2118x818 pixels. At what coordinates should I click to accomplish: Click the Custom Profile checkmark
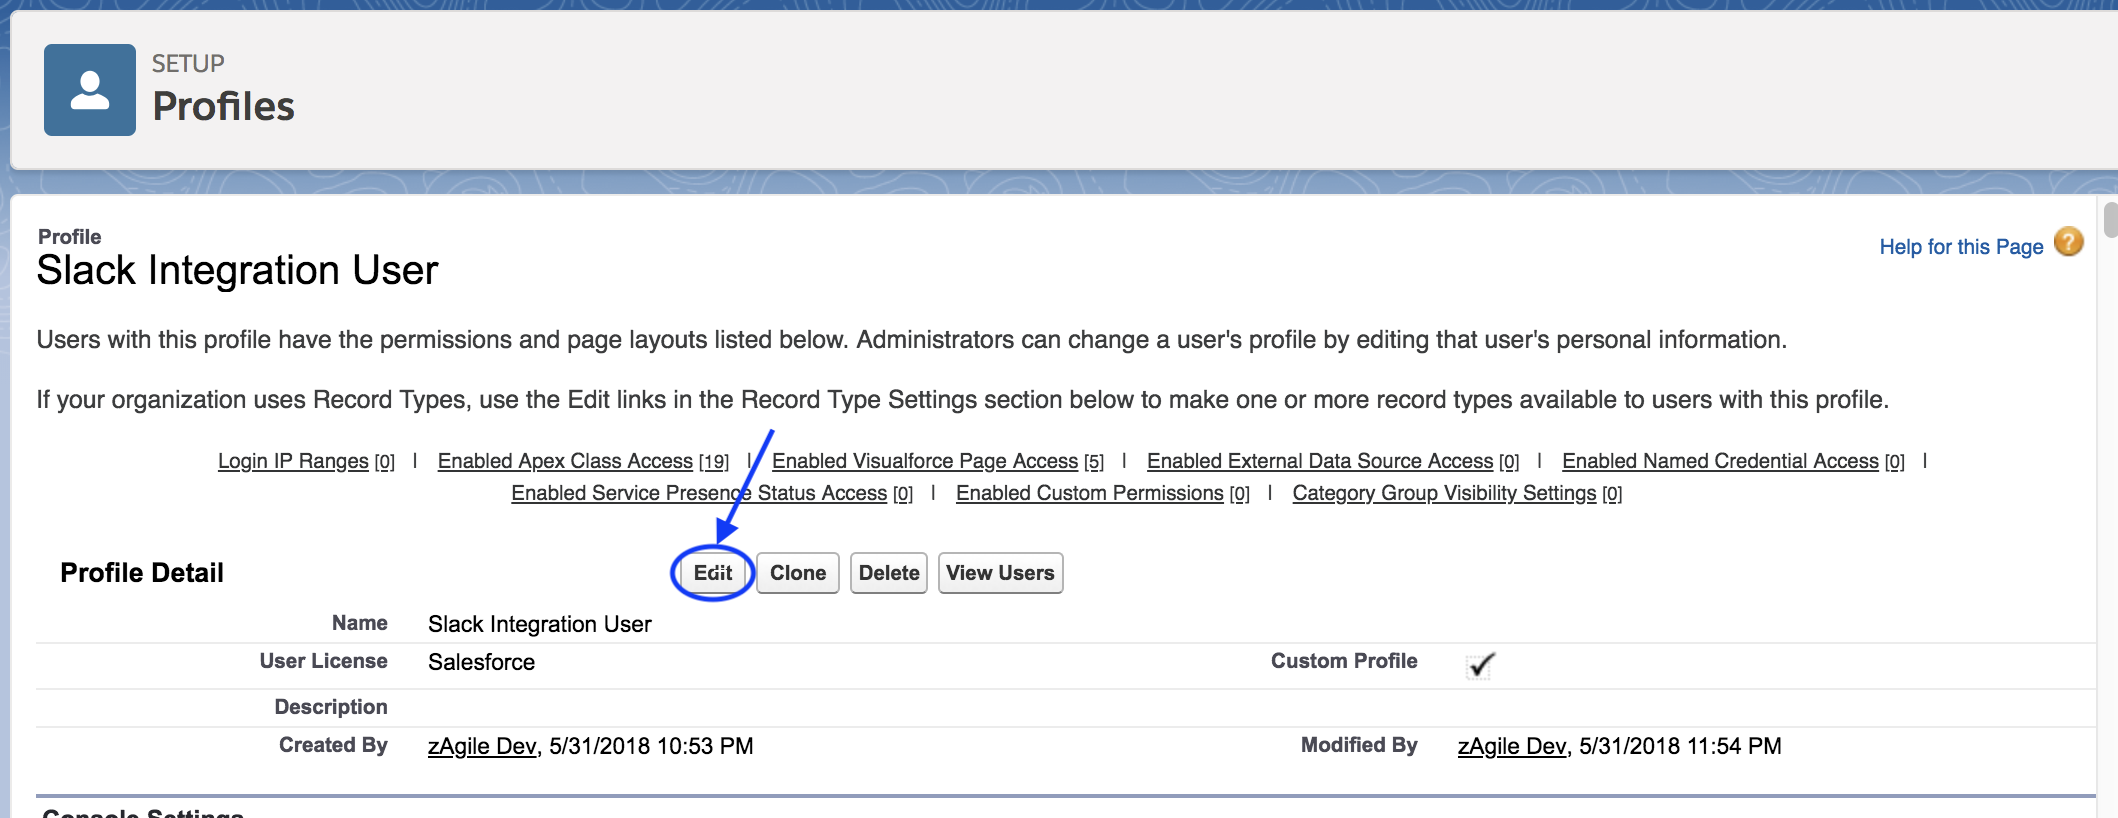(x=1480, y=665)
